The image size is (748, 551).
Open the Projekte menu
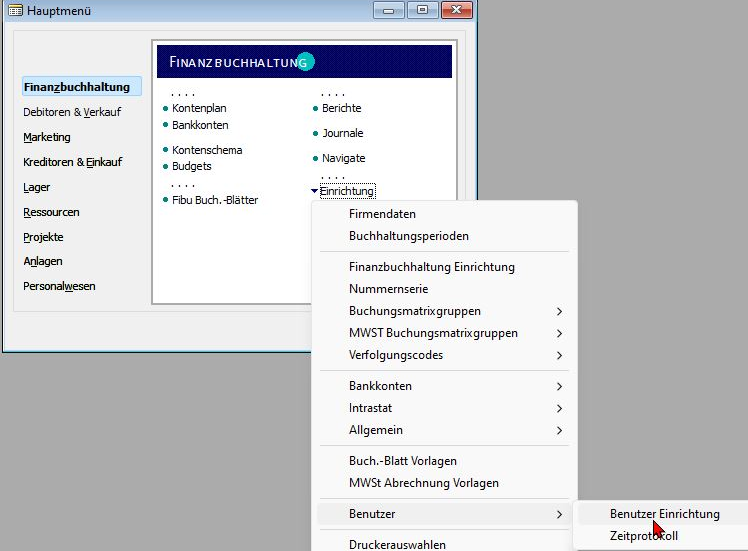(43, 237)
